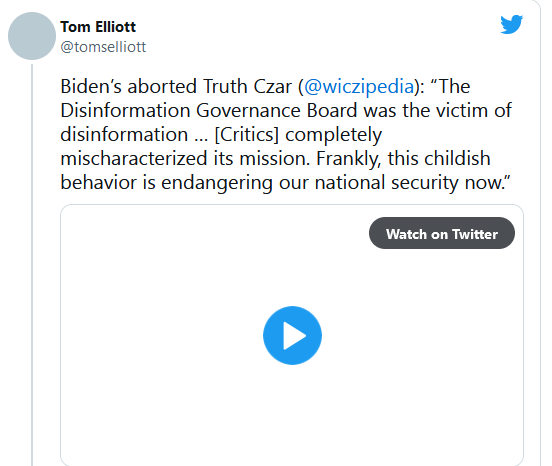The width and height of the screenshot is (552, 466).
Task: Click the phrase Disinformation Governance Board
Action: tap(209, 111)
